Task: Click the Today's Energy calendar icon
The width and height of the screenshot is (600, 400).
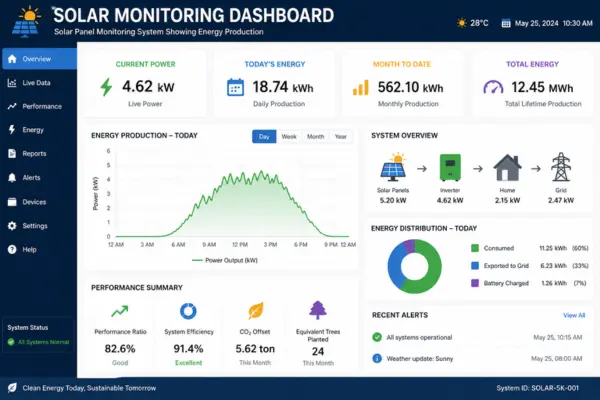Action: point(235,87)
